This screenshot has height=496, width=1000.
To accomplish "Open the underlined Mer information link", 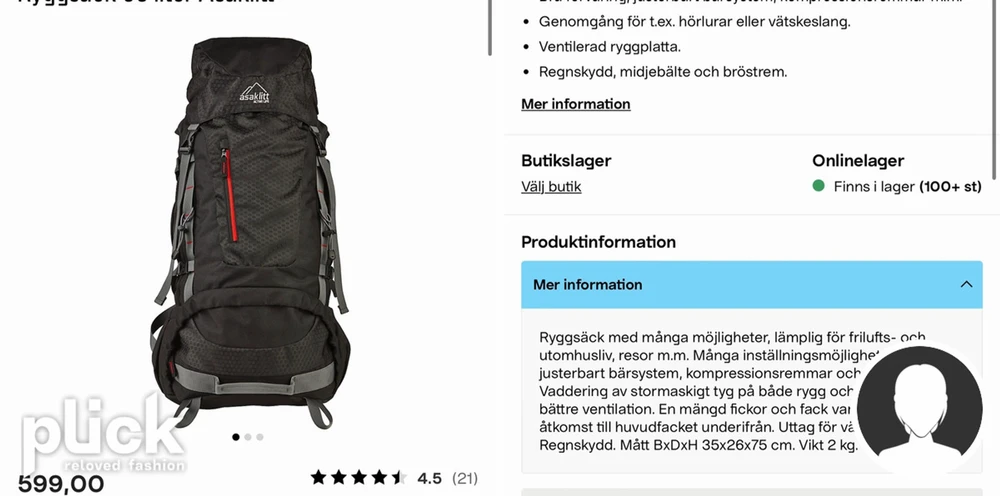I will [576, 104].
